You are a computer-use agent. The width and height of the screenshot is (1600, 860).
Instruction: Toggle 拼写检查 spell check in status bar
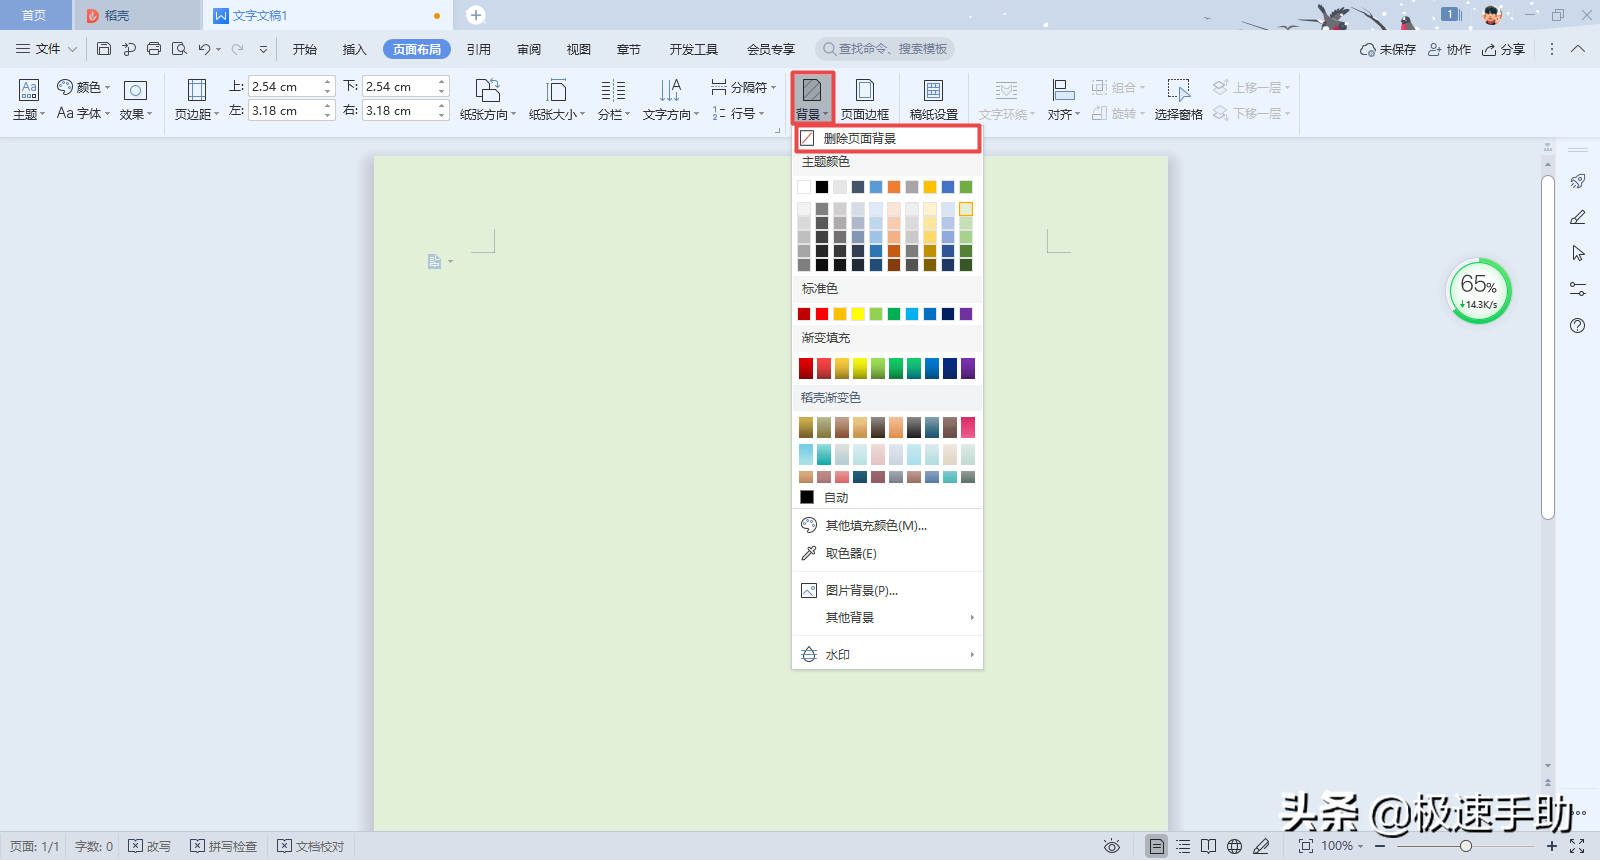point(224,846)
